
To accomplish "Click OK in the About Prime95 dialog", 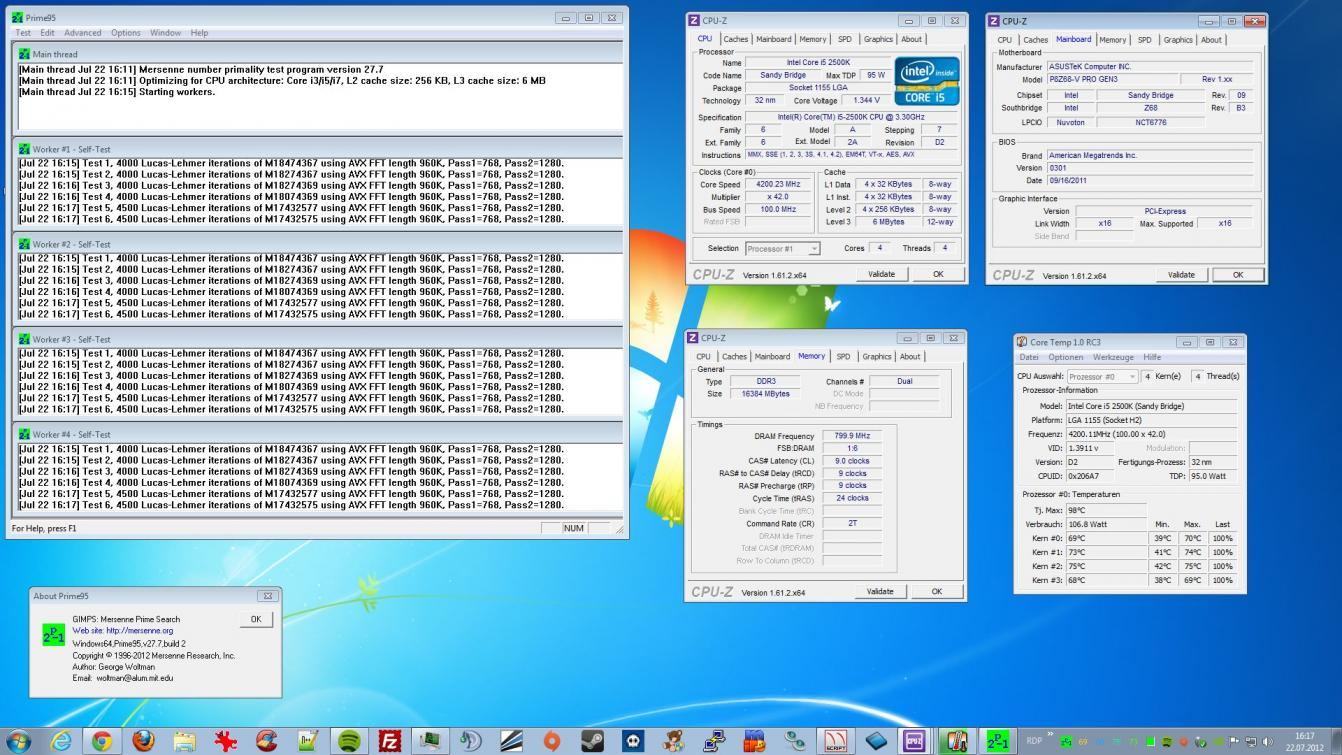I will (x=255, y=619).
